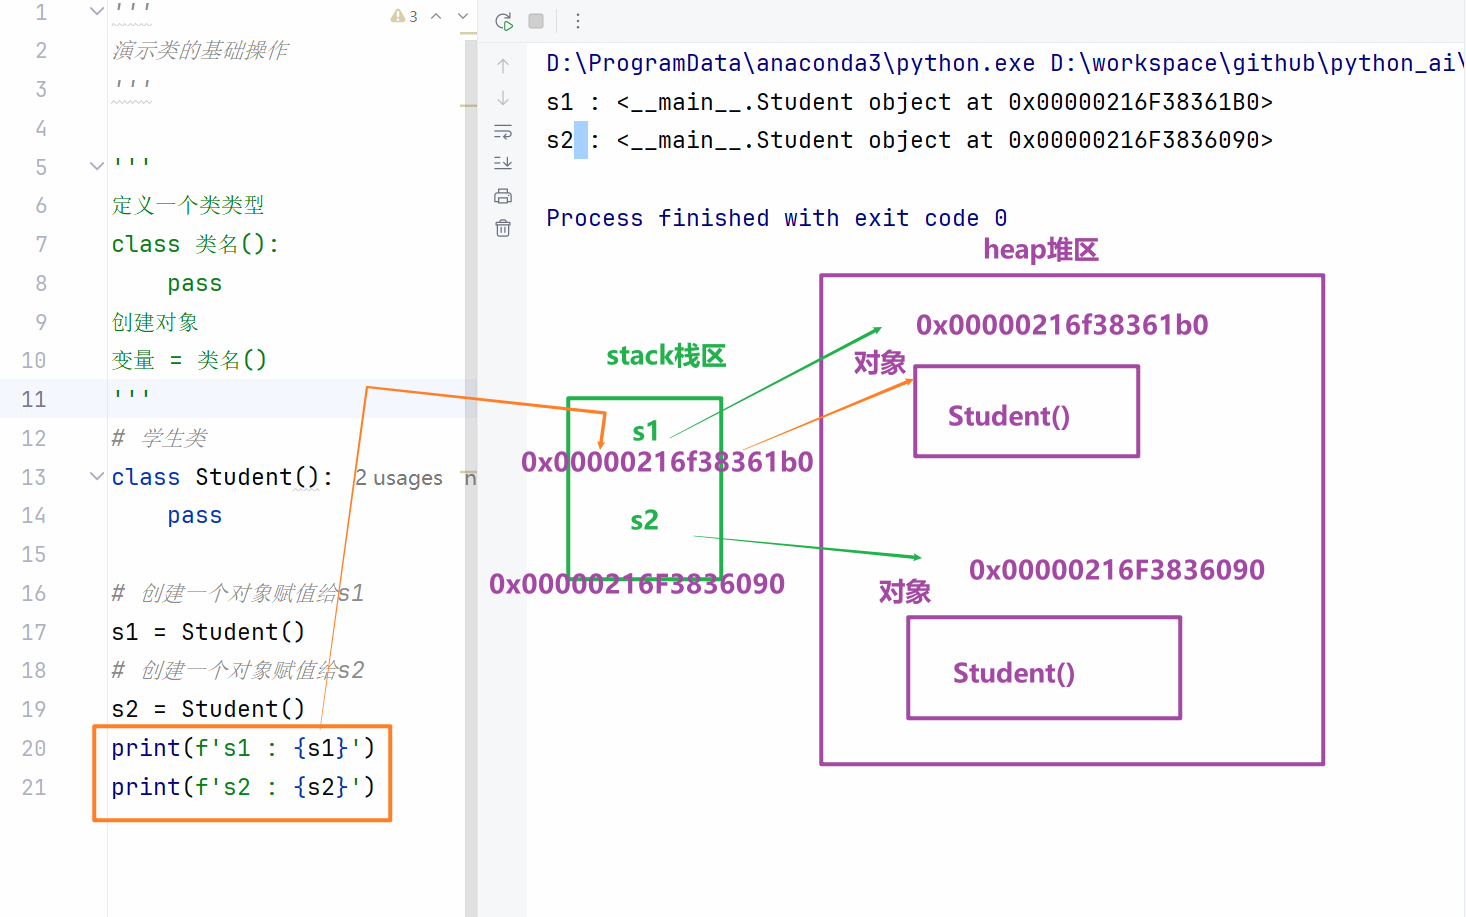This screenshot has height=917, width=1466.
Task: Click the 's1 : <__main__.Student object' console line
Action: pos(909,102)
